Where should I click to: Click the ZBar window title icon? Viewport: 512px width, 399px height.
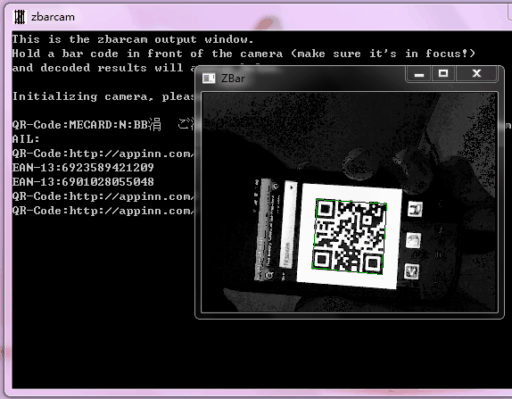point(209,78)
